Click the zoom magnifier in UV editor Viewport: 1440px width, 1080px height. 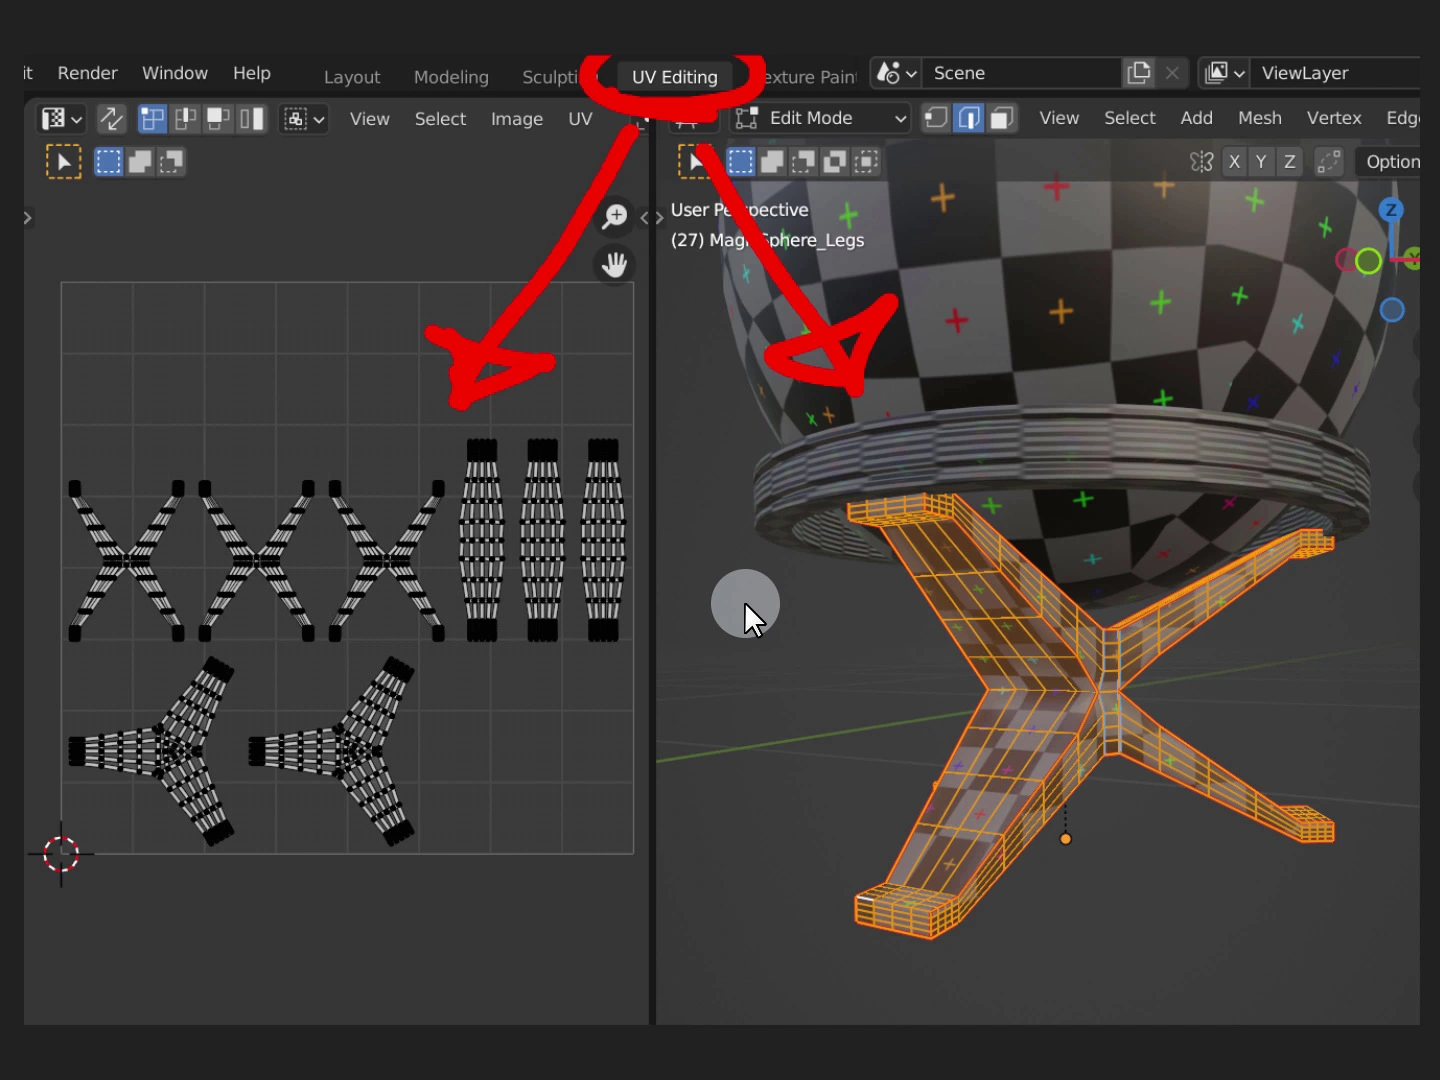tap(614, 216)
